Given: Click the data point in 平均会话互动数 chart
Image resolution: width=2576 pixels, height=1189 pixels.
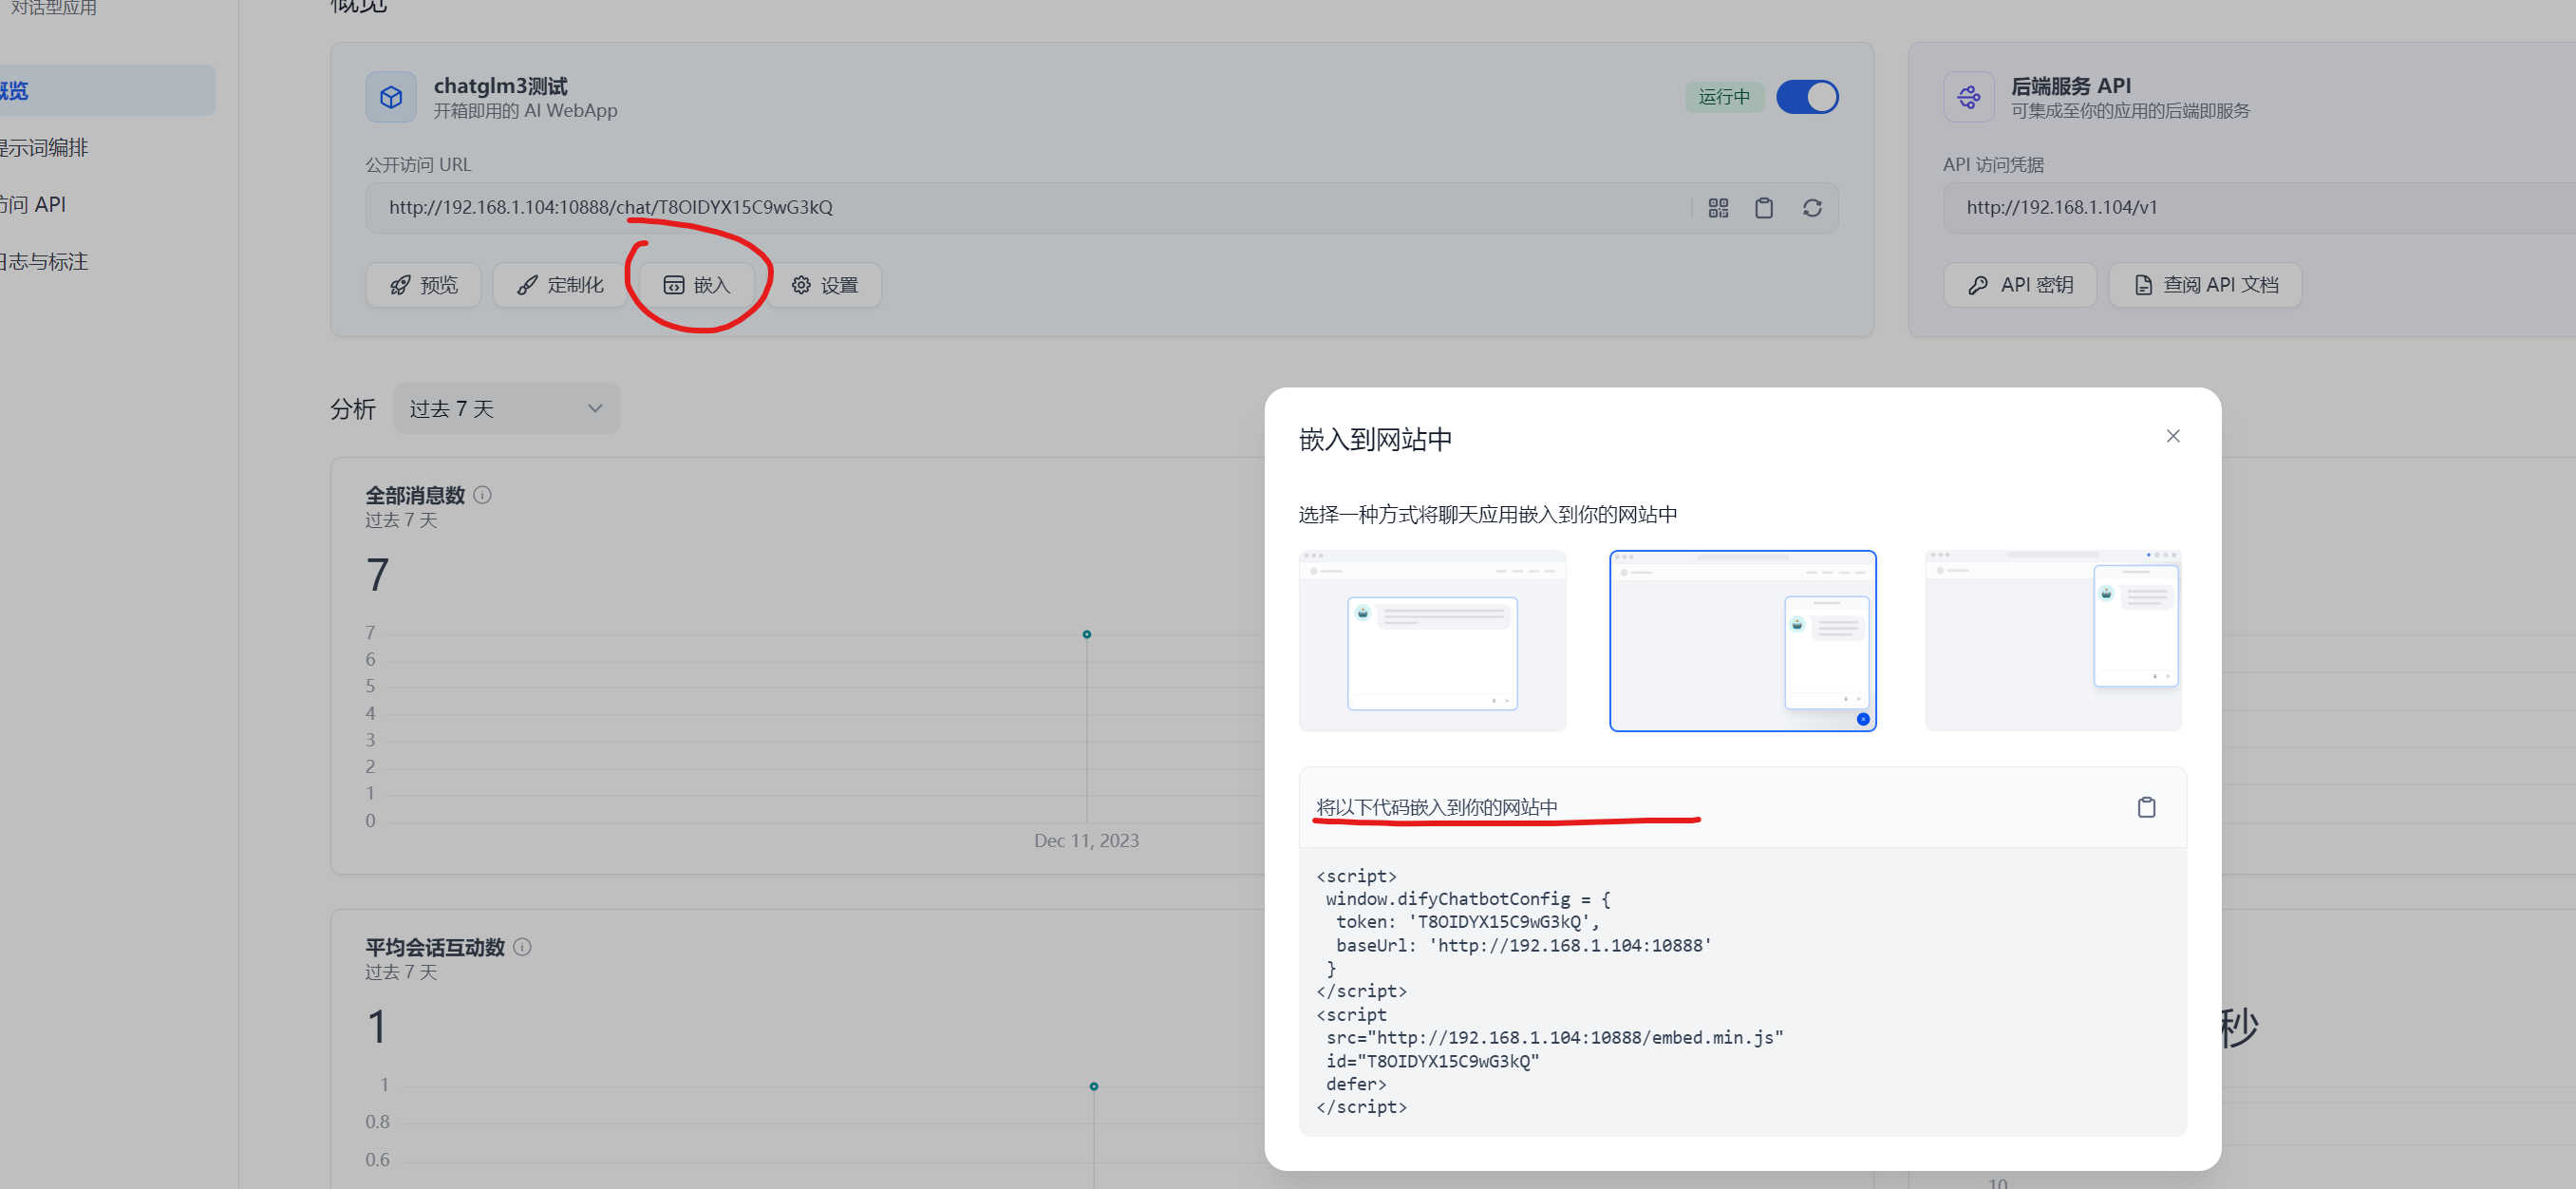Looking at the screenshot, I should pyautogui.click(x=1093, y=1086).
